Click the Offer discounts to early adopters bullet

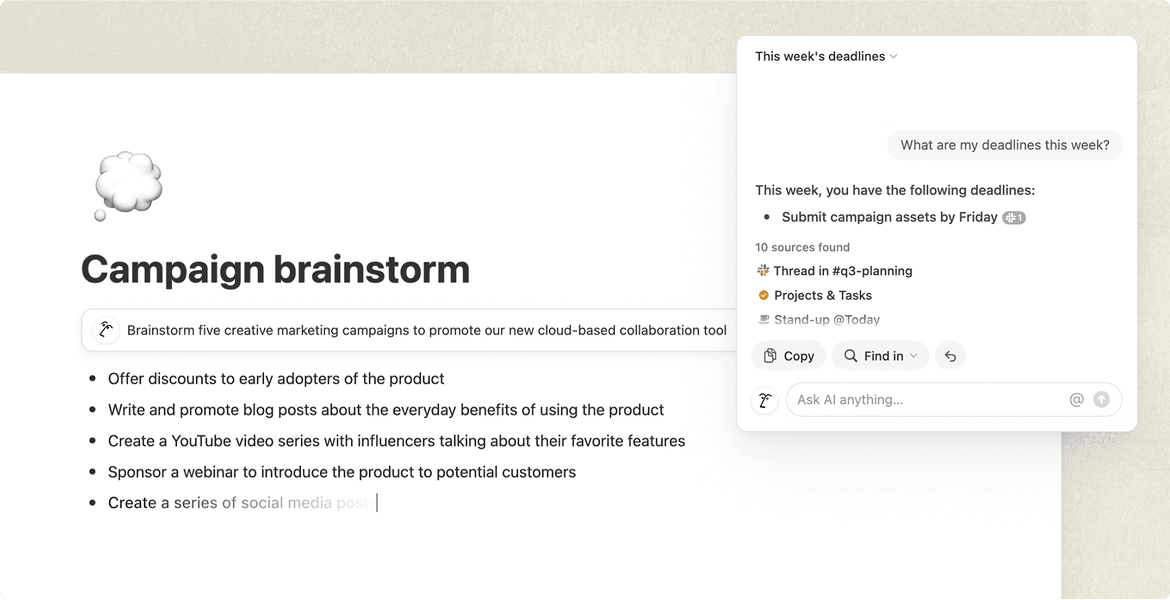[276, 379]
